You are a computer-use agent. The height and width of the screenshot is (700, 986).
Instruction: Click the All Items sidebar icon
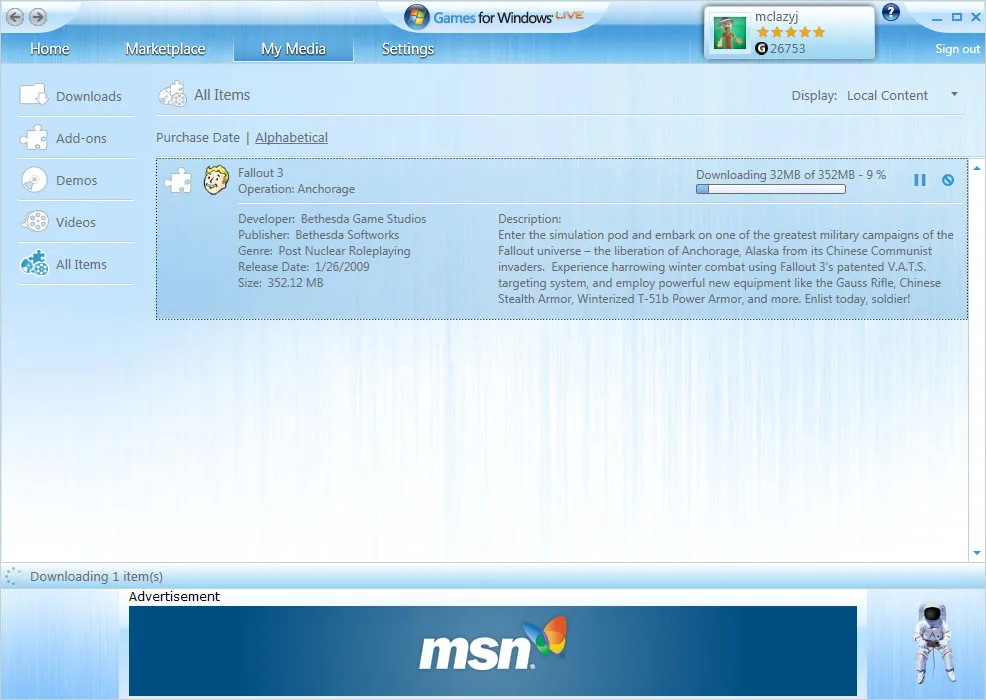tap(34, 264)
